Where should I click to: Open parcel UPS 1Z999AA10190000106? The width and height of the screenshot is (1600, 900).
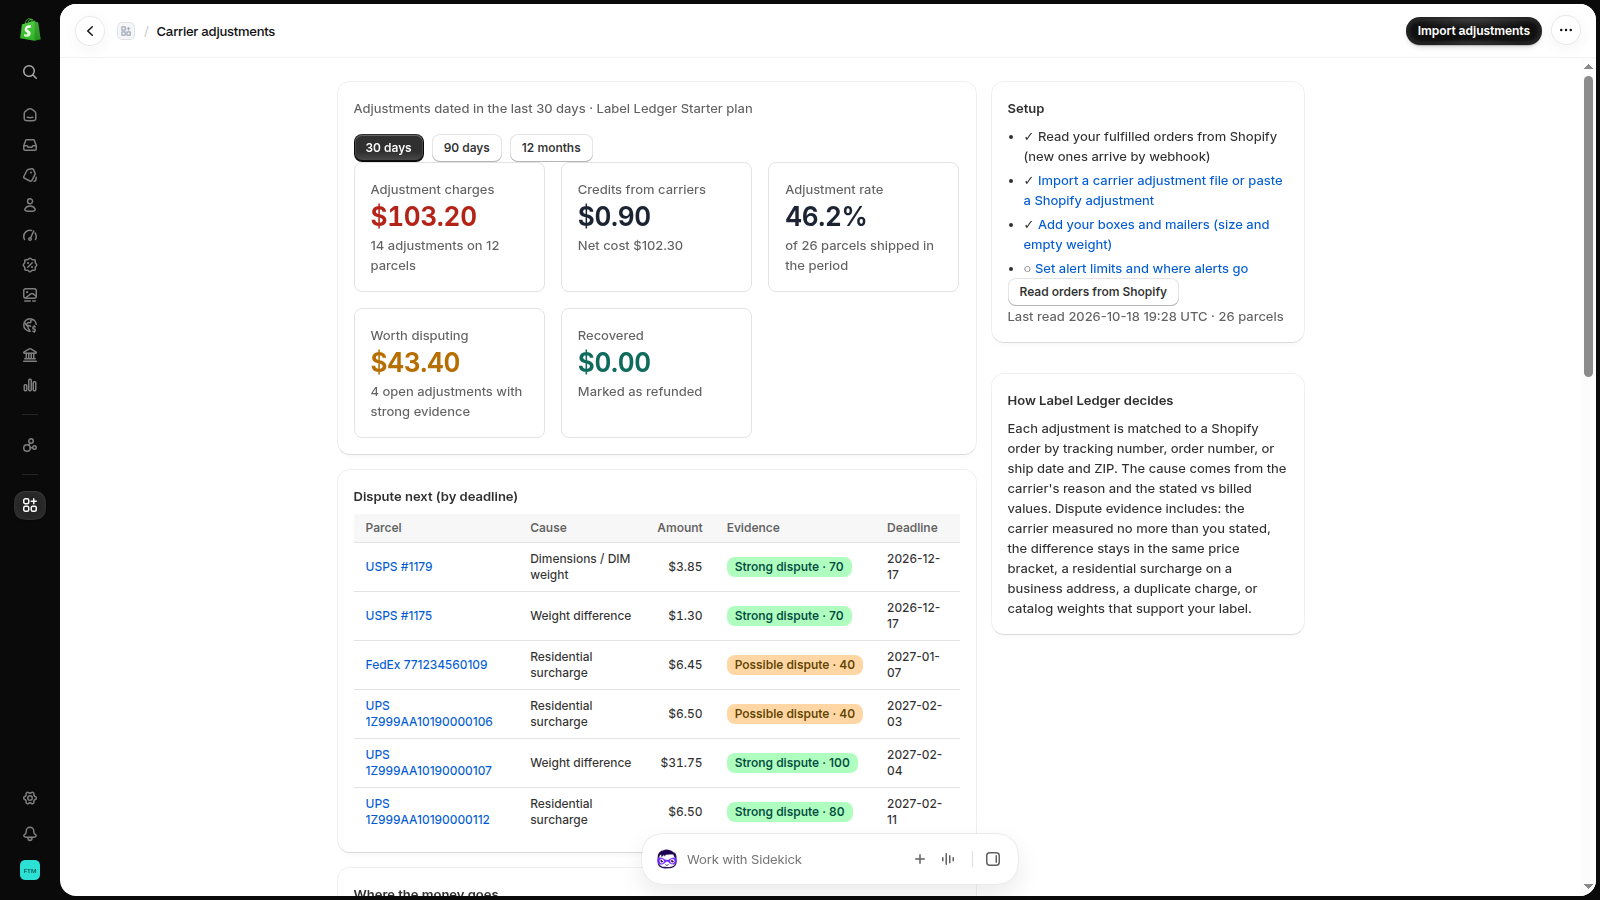429,714
